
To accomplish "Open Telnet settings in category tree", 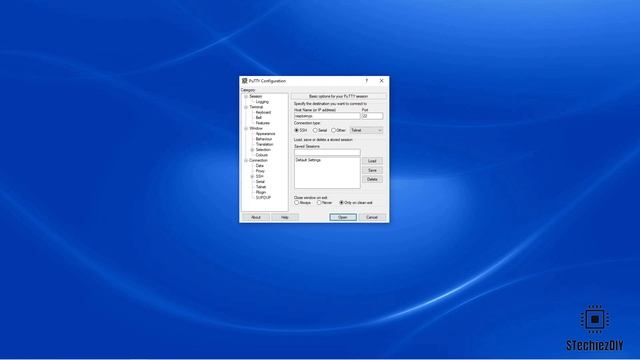I will coord(261,187).
